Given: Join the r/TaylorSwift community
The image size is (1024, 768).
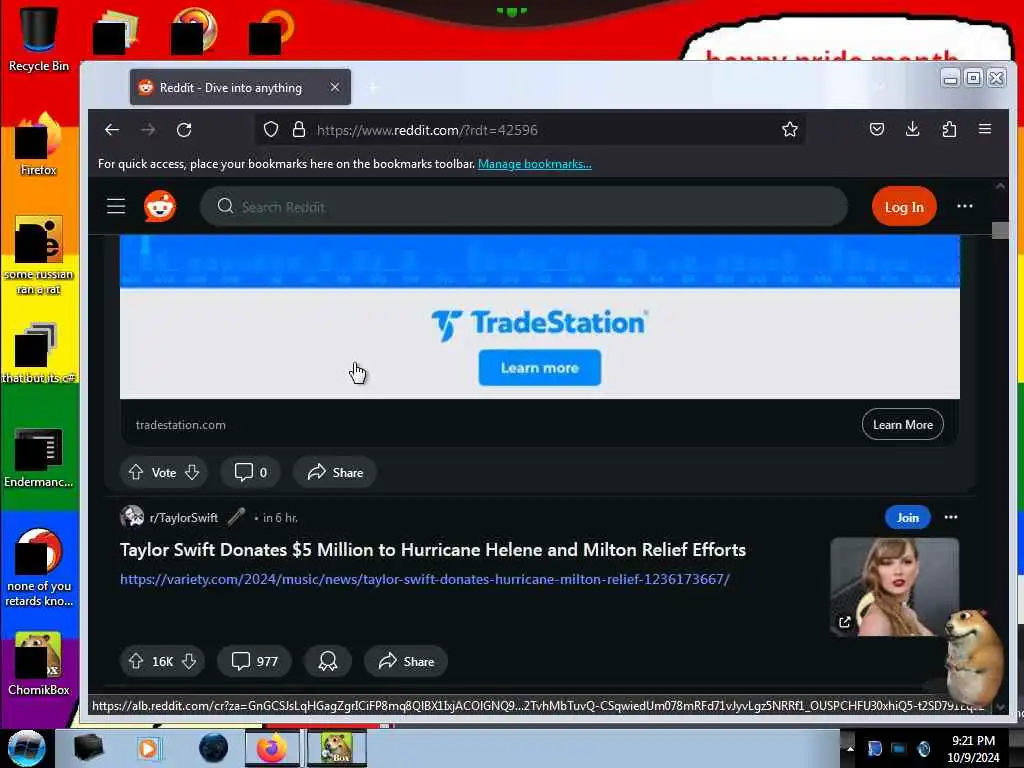Looking at the screenshot, I should click(x=908, y=517).
